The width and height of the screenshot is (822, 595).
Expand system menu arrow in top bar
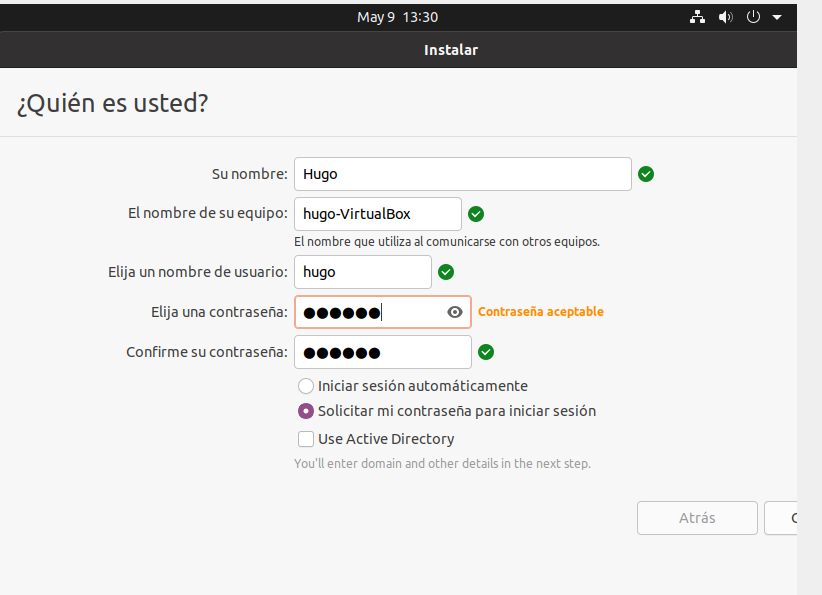point(777,17)
